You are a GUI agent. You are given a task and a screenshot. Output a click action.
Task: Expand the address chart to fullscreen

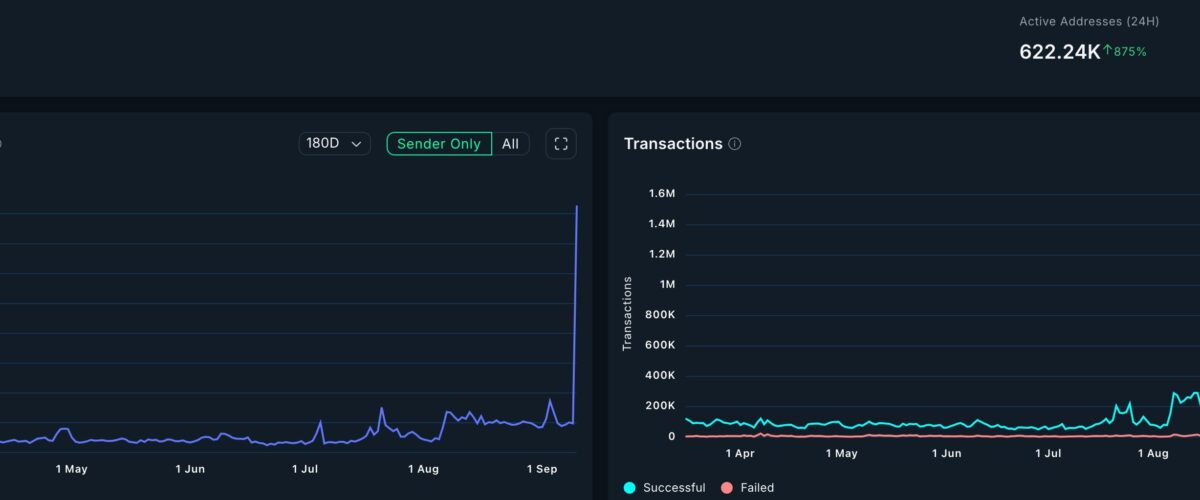561,143
